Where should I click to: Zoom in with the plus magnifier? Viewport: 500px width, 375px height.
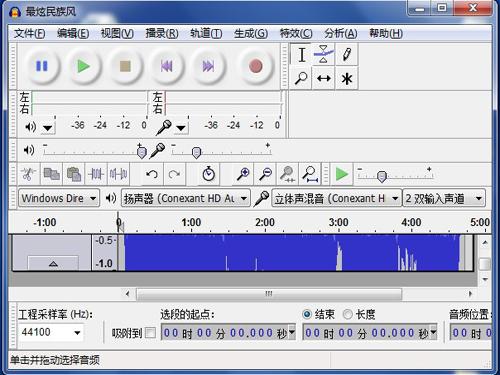[243, 174]
